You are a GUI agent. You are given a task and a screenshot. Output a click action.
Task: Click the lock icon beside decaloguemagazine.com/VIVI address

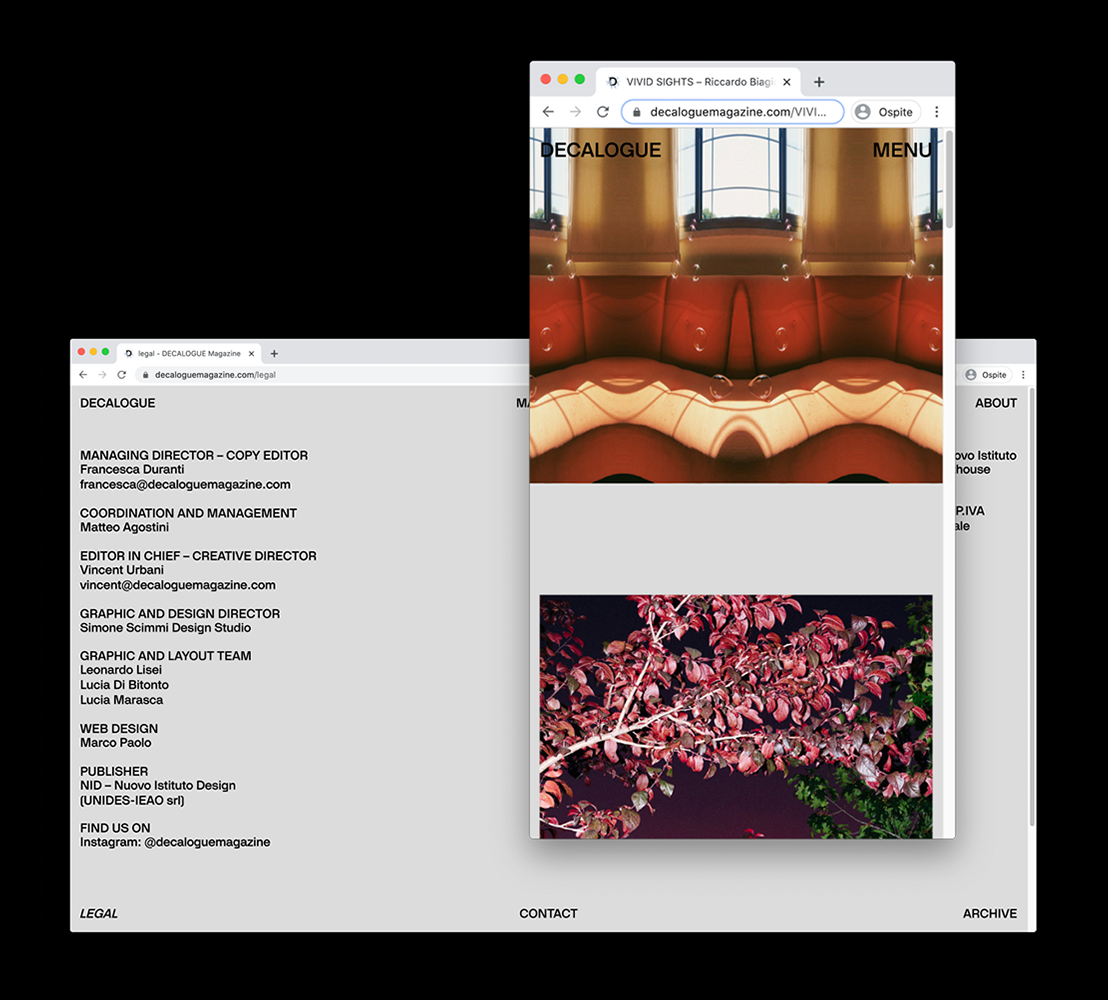click(x=636, y=112)
